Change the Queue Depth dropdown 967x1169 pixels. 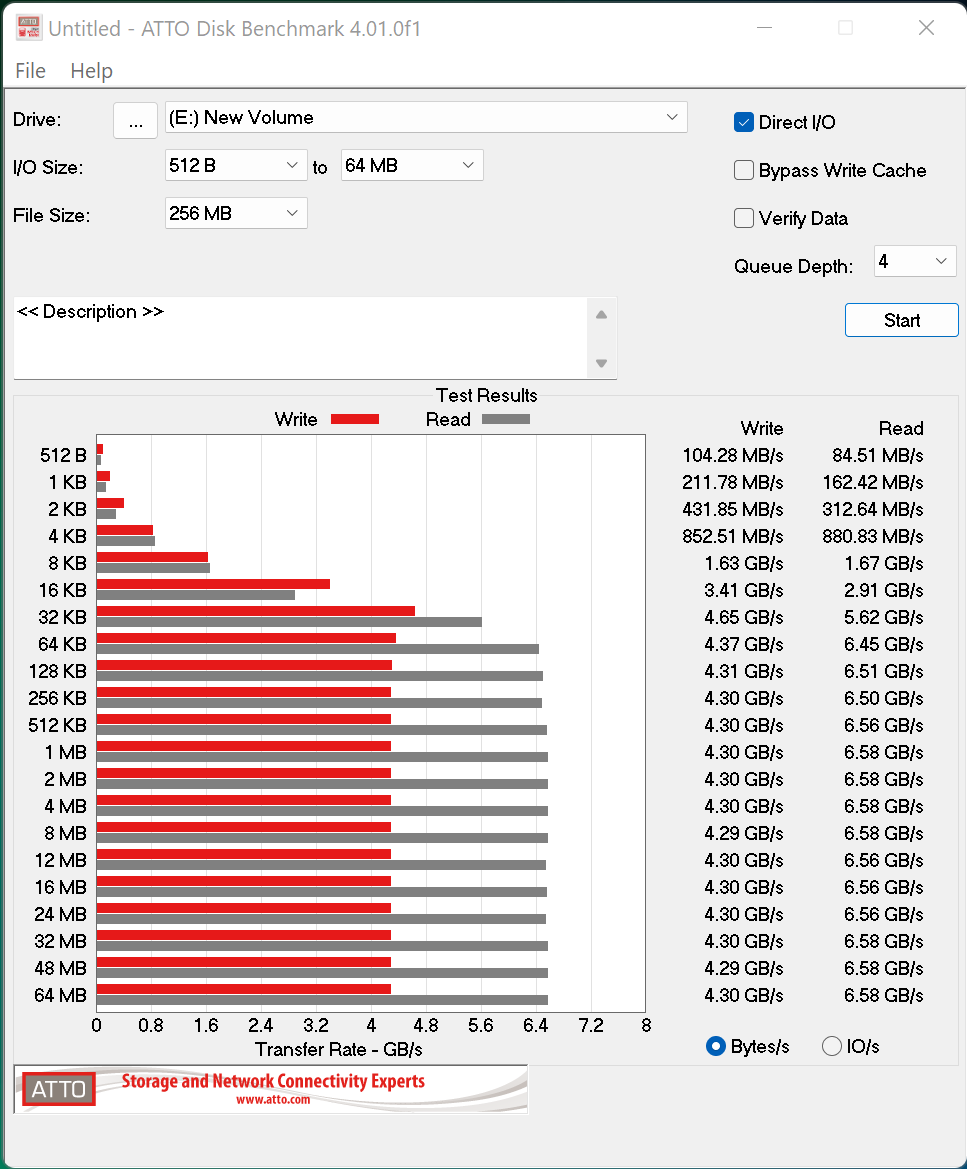tap(915, 262)
